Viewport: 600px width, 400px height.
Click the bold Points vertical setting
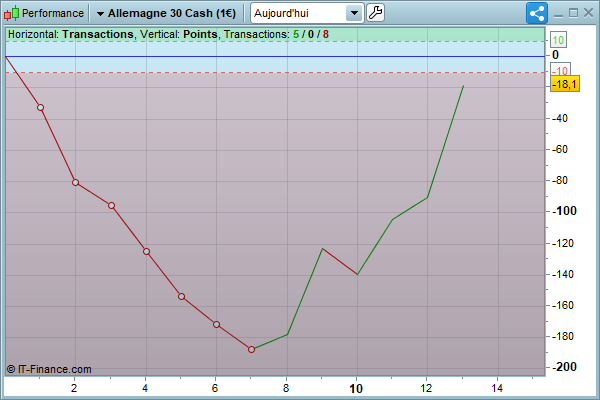click(201, 34)
